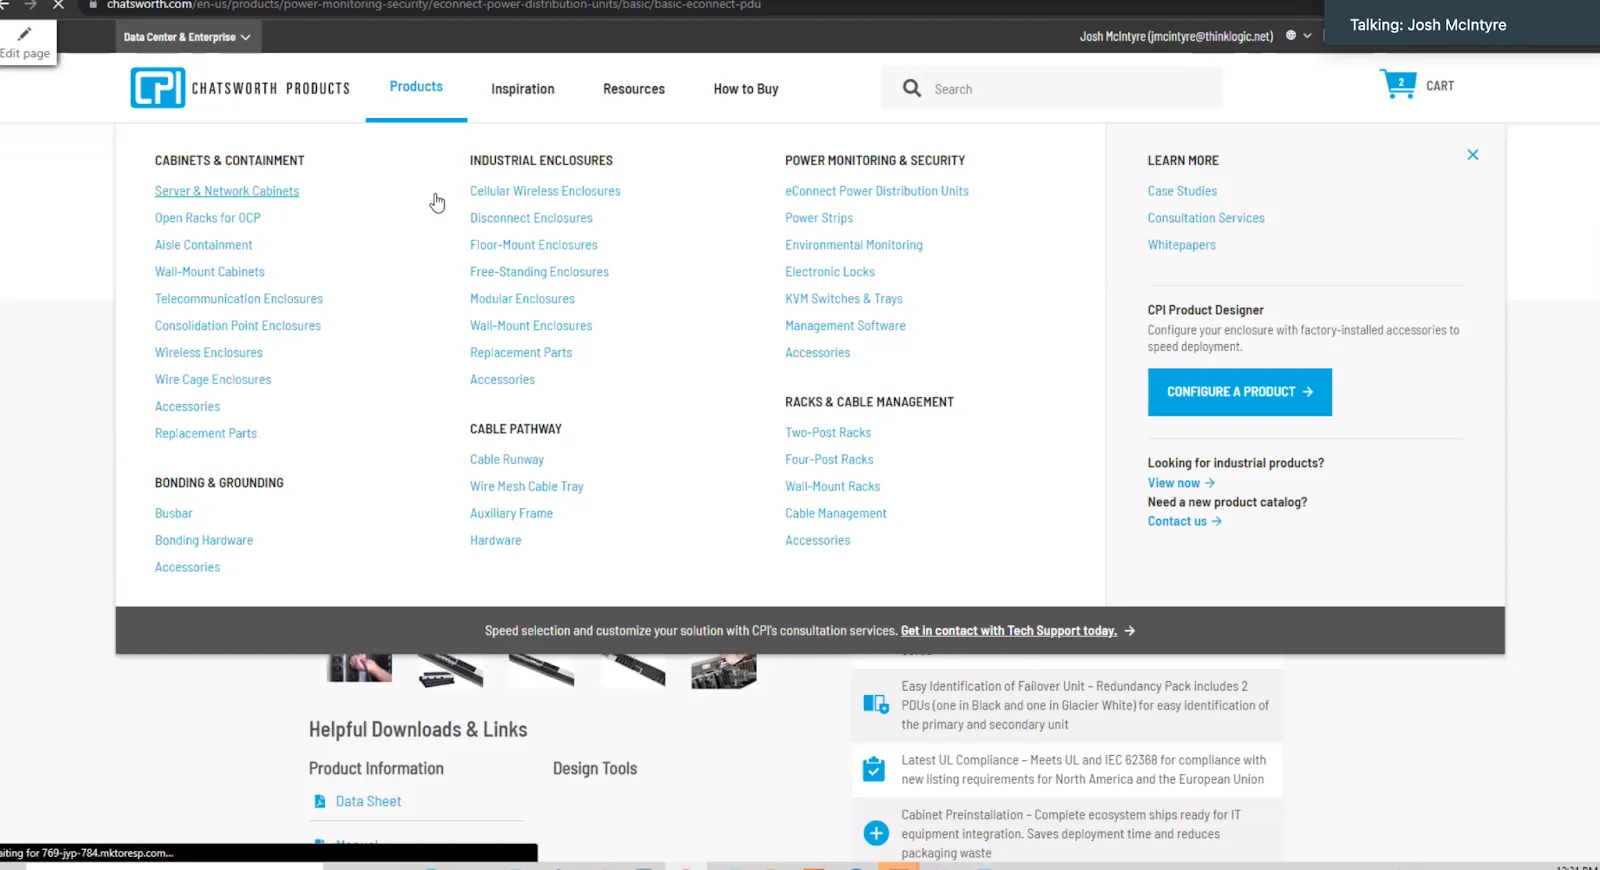Screen dimensions: 1600x870
Task: Open the Resources menu
Action: tap(634, 89)
